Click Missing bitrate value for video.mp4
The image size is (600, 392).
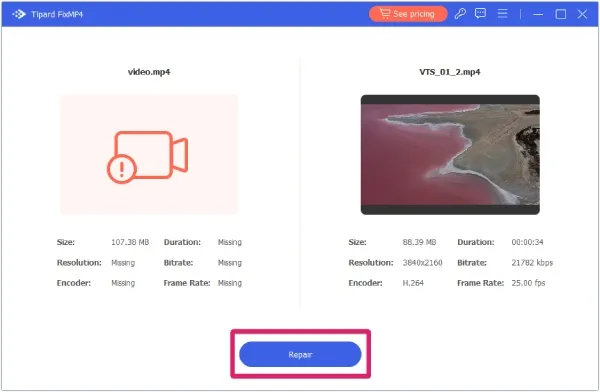(230, 263)
